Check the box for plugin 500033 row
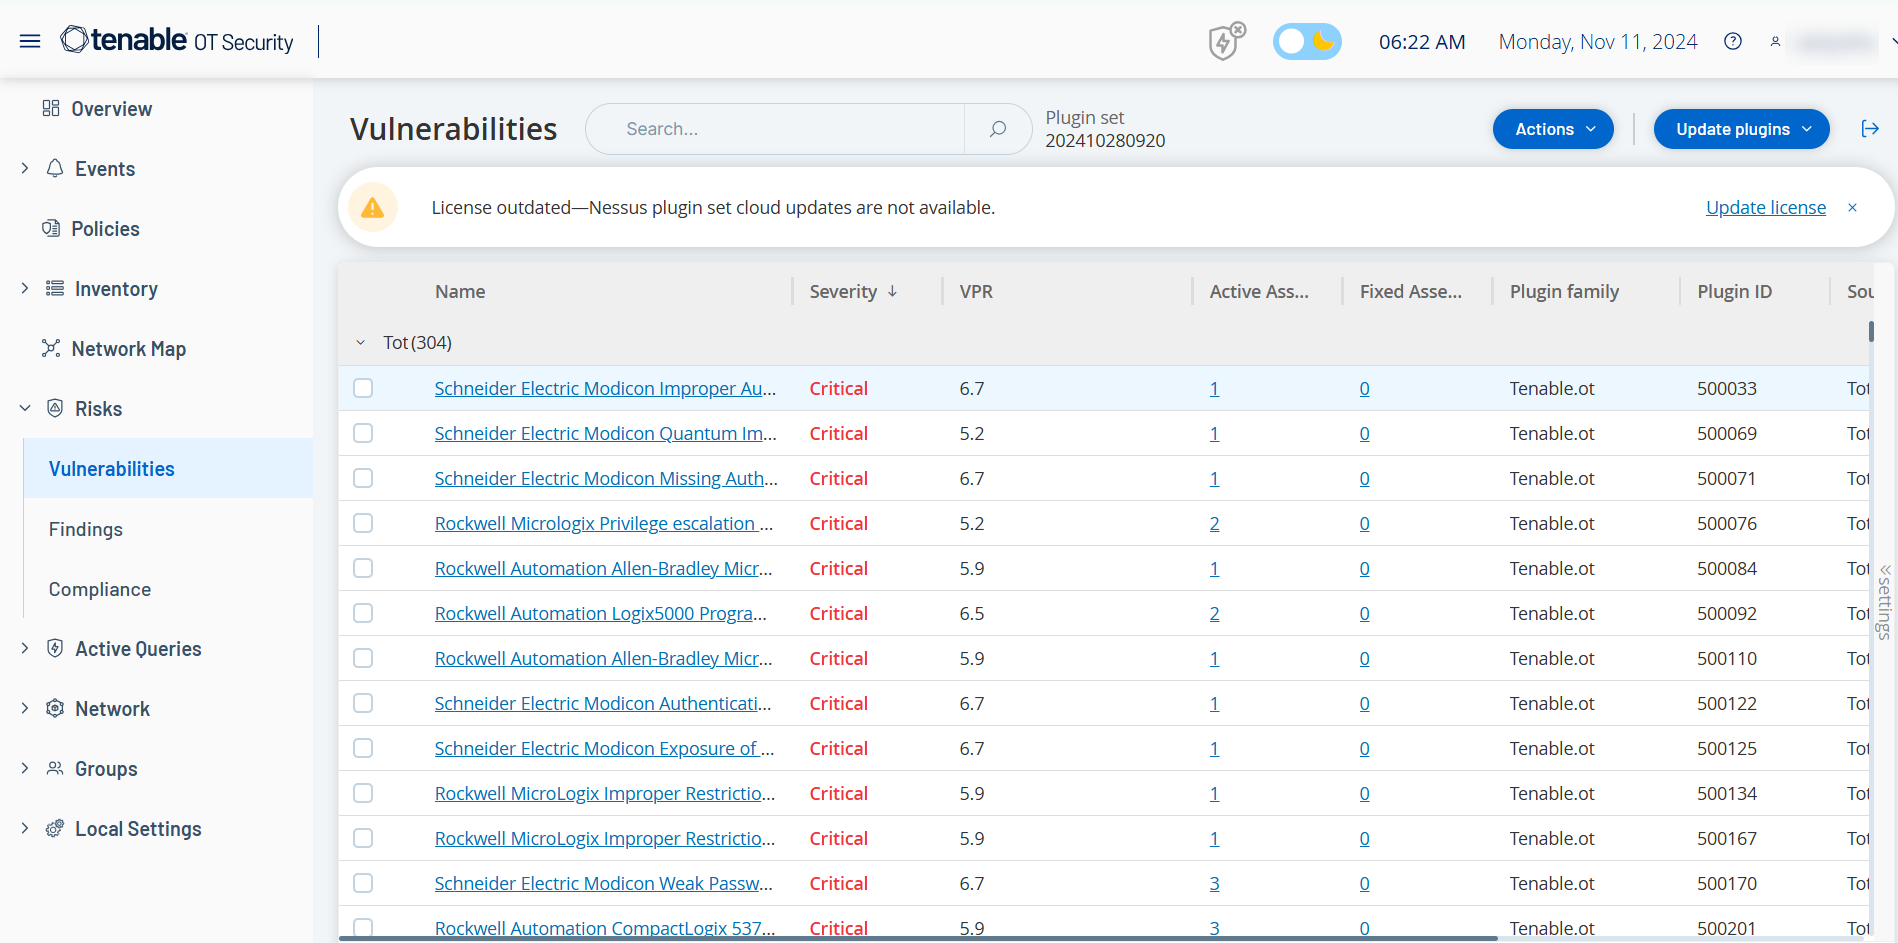Image resolution: width=1898 pixels, height=943 pixels. 363,388
